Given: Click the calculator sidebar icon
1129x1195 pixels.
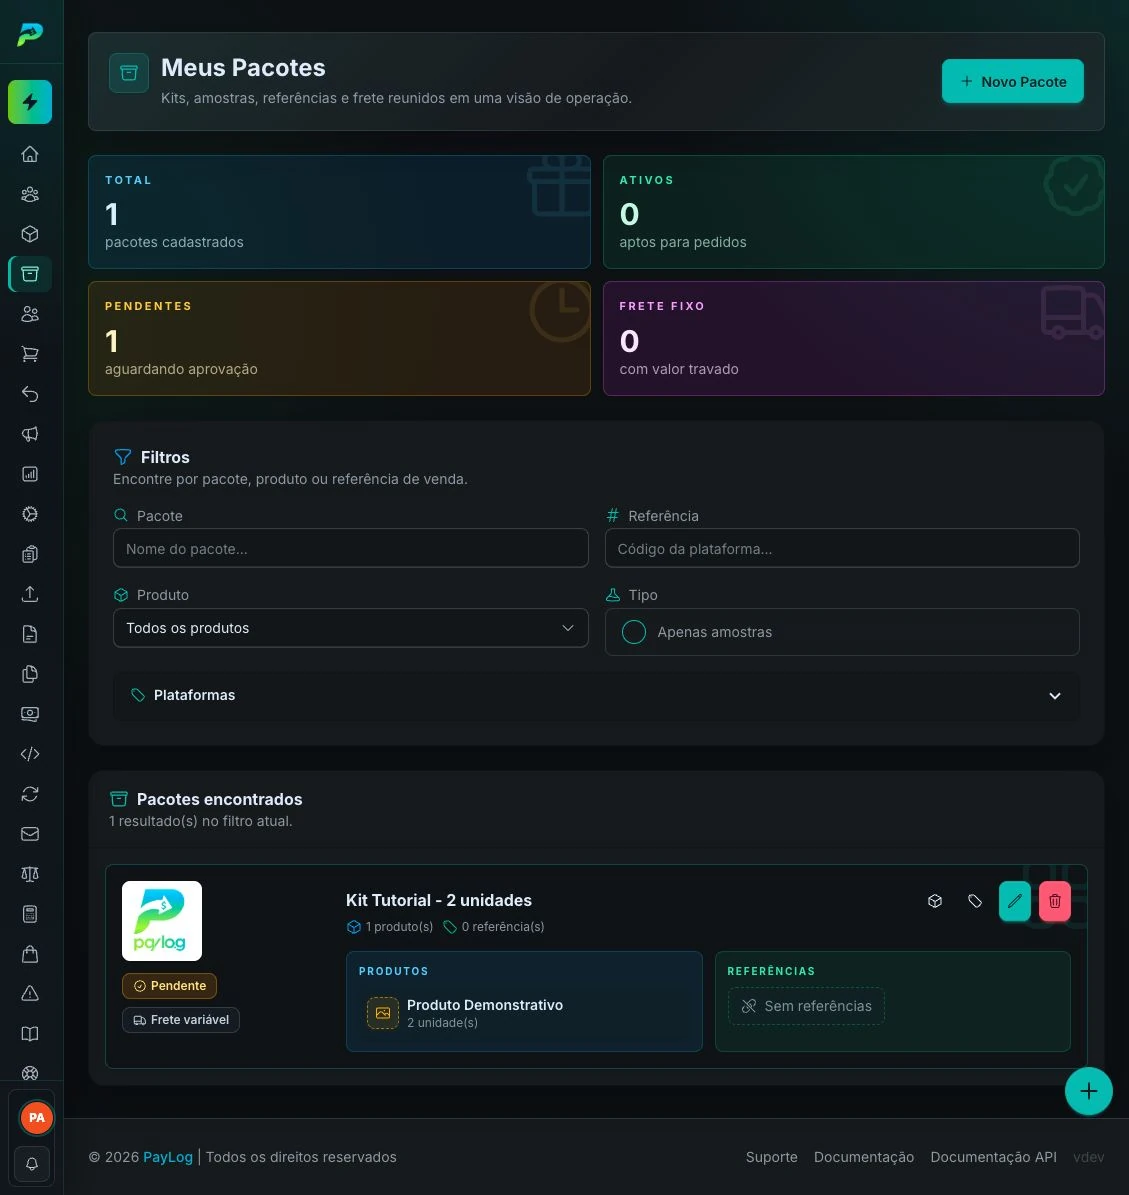Looking at the screenshot, I should pyautogui.click(x=30, y=914).
